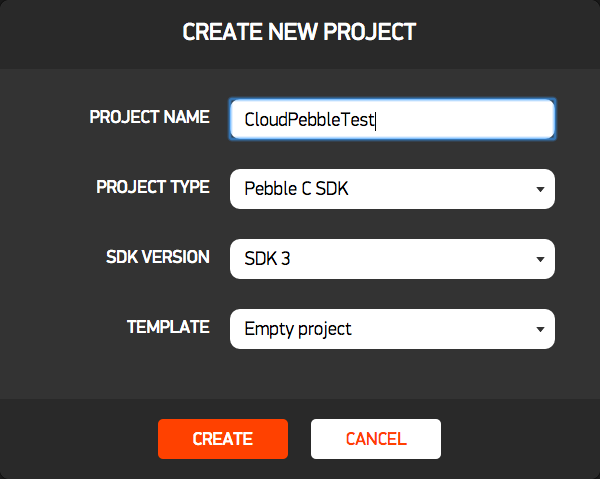Place cursor at end of project name

pyautogui.click(x=376, y=120)
